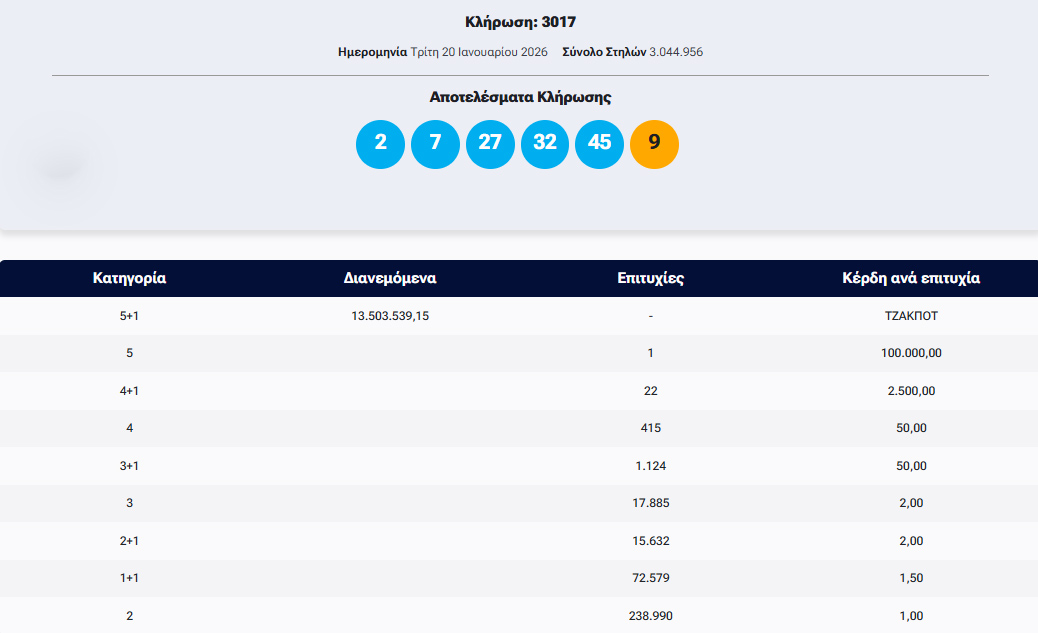Select the drawn number 27 ball
The image size is (1038, 633).
[490, 144]
